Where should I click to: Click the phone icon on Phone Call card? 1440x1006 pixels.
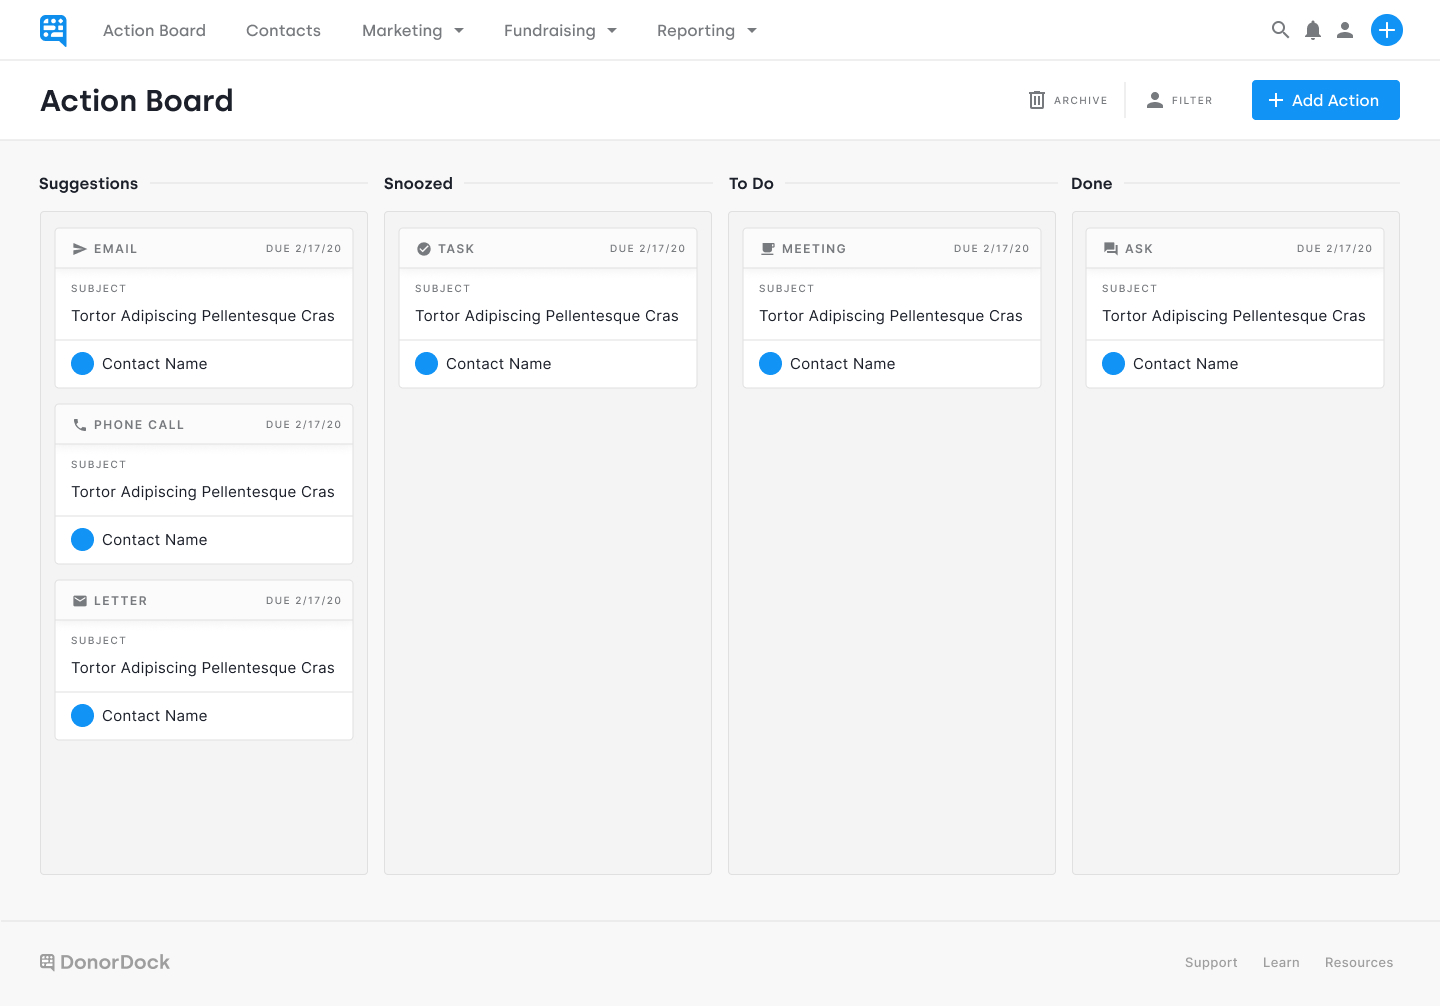(x=80, y=425)
